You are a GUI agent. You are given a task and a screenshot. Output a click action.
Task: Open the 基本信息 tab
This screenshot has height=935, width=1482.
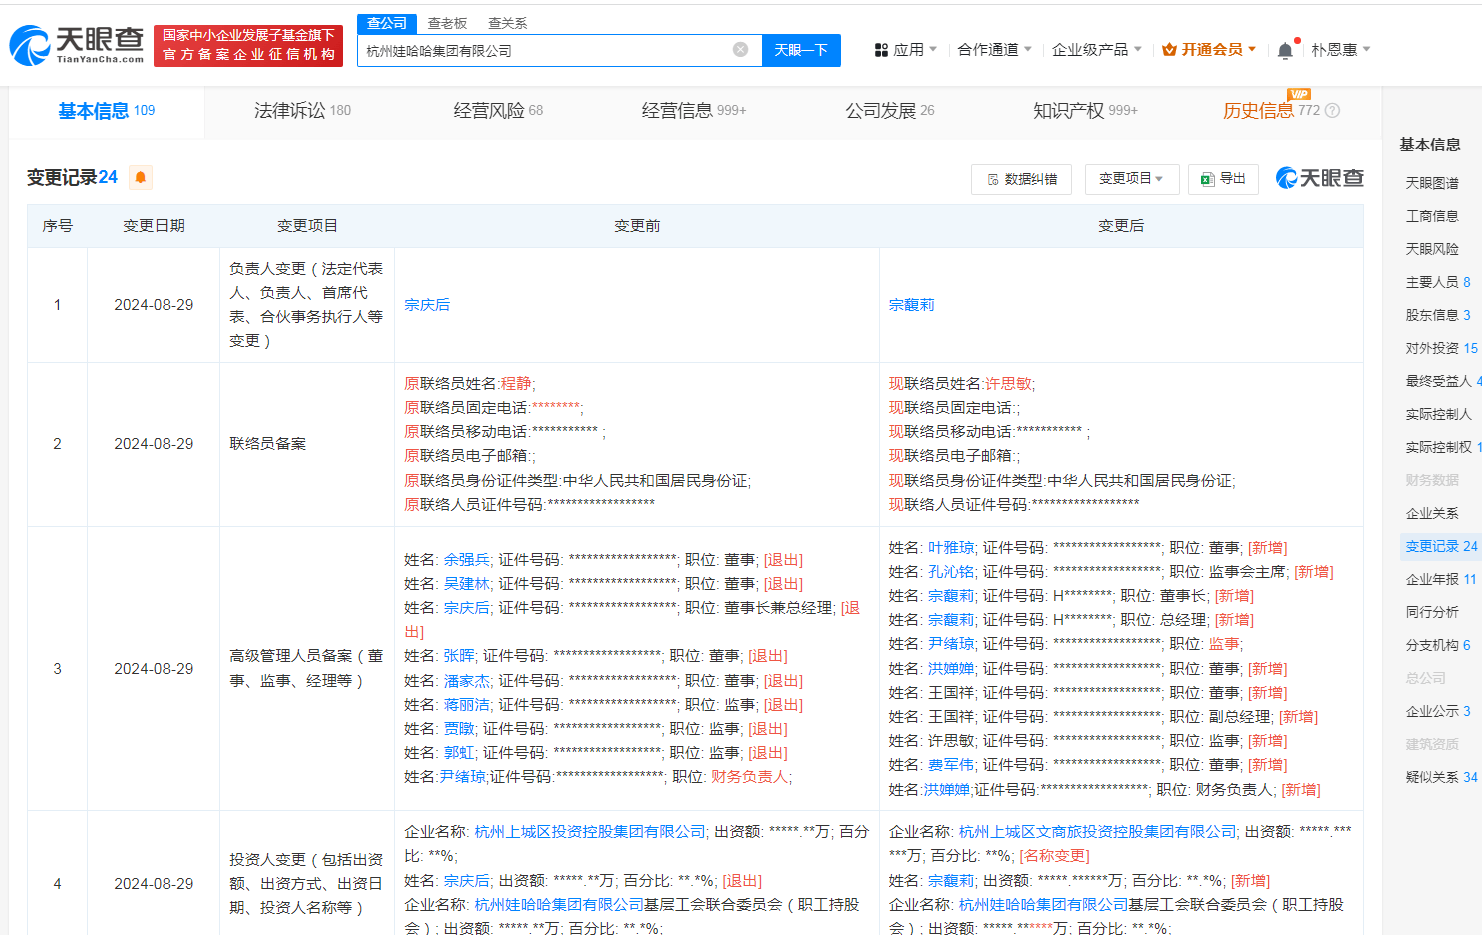pyautogui.click(x=106, y=111)
